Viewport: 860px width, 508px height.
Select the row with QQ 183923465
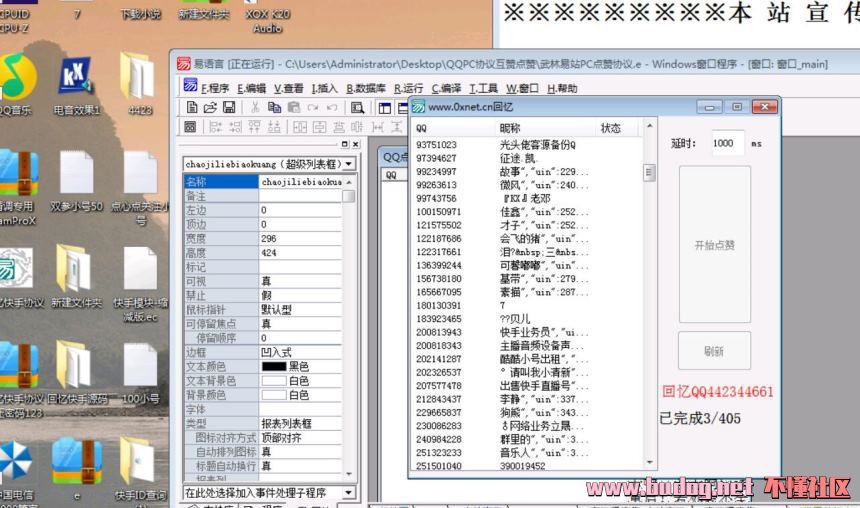pyautogui.click(x=527, y=319)
